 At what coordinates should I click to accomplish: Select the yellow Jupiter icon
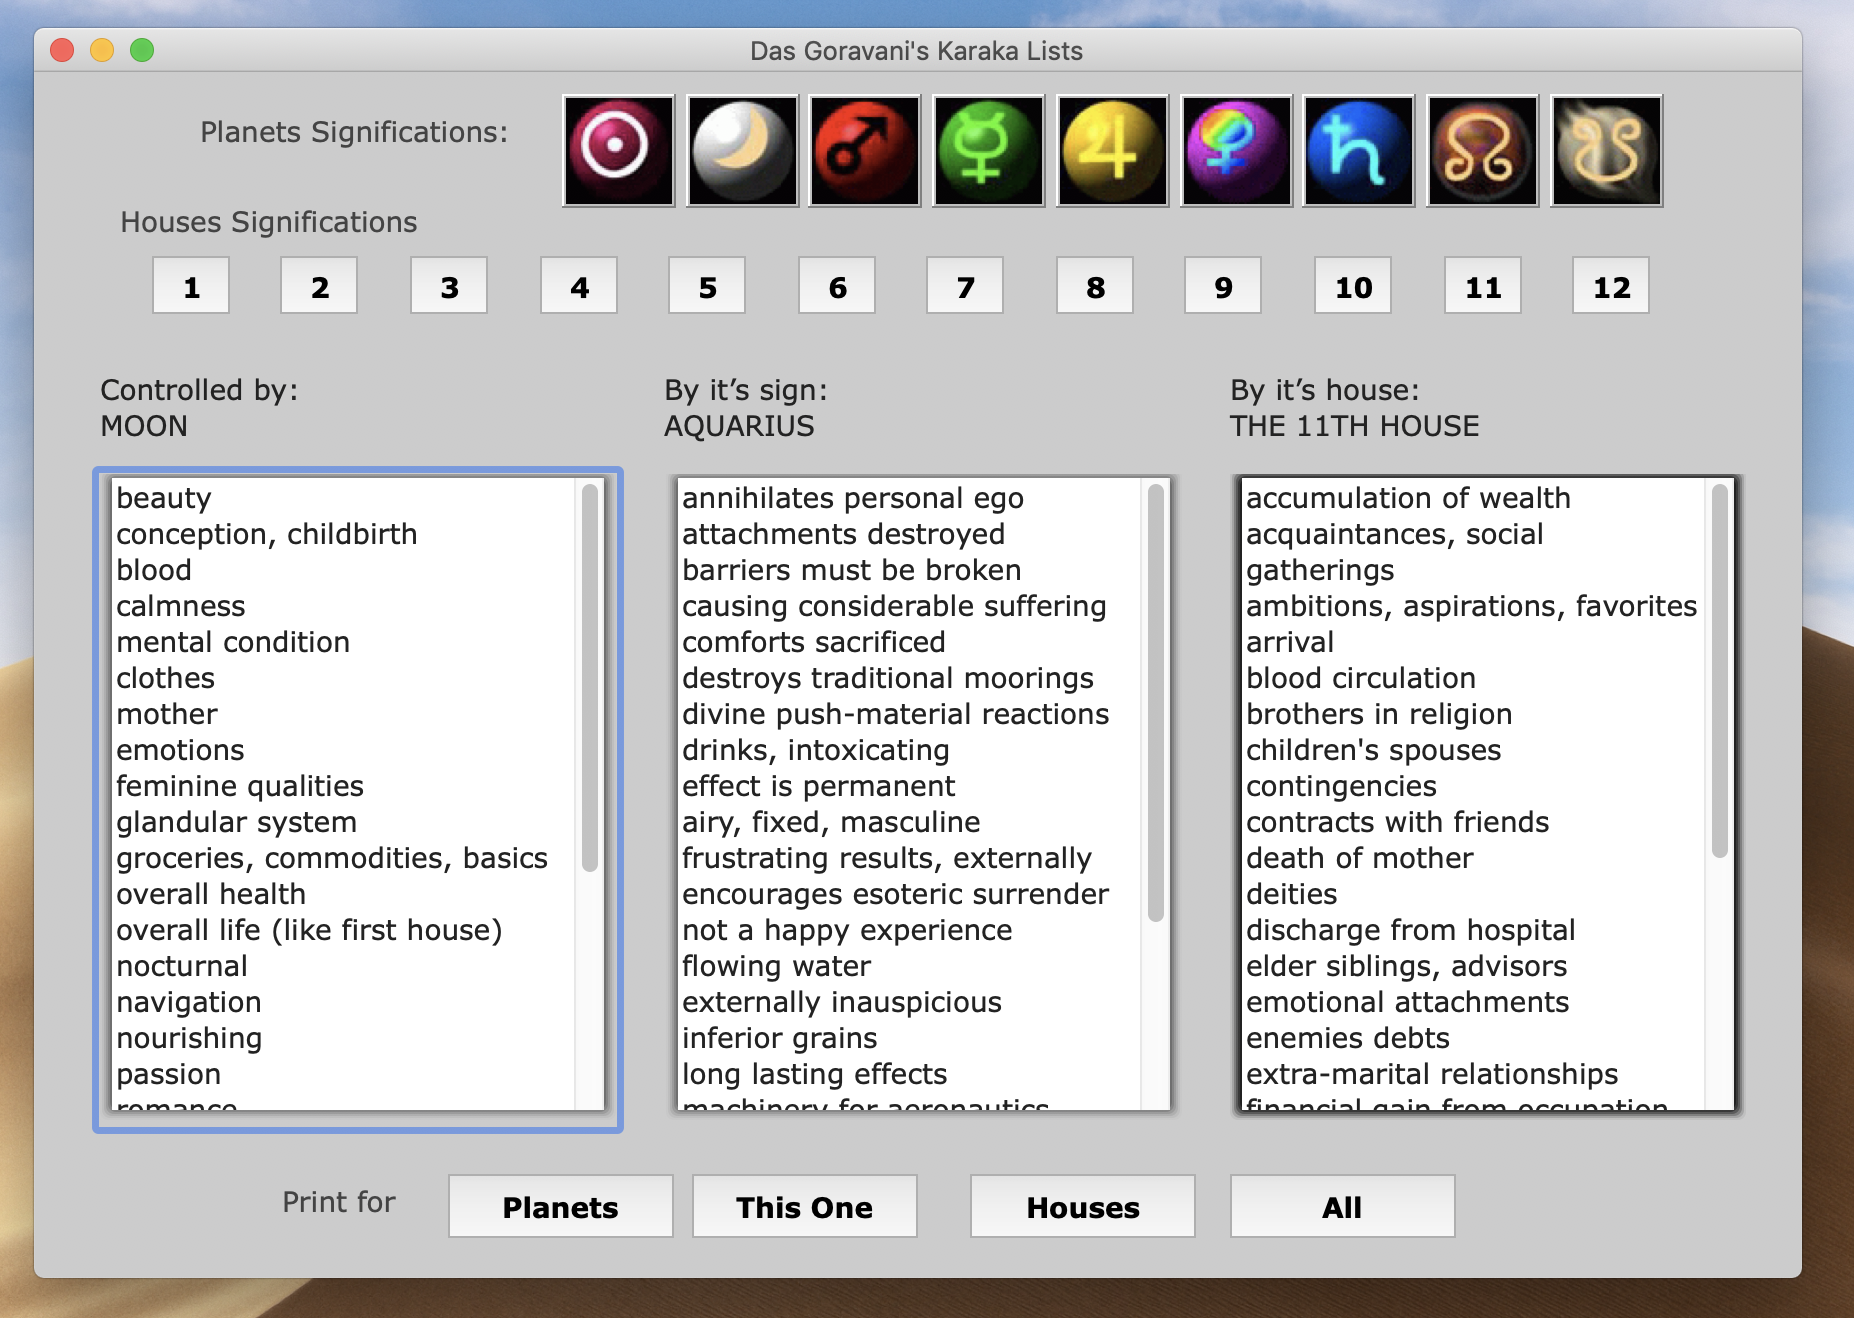point(1112,151)
